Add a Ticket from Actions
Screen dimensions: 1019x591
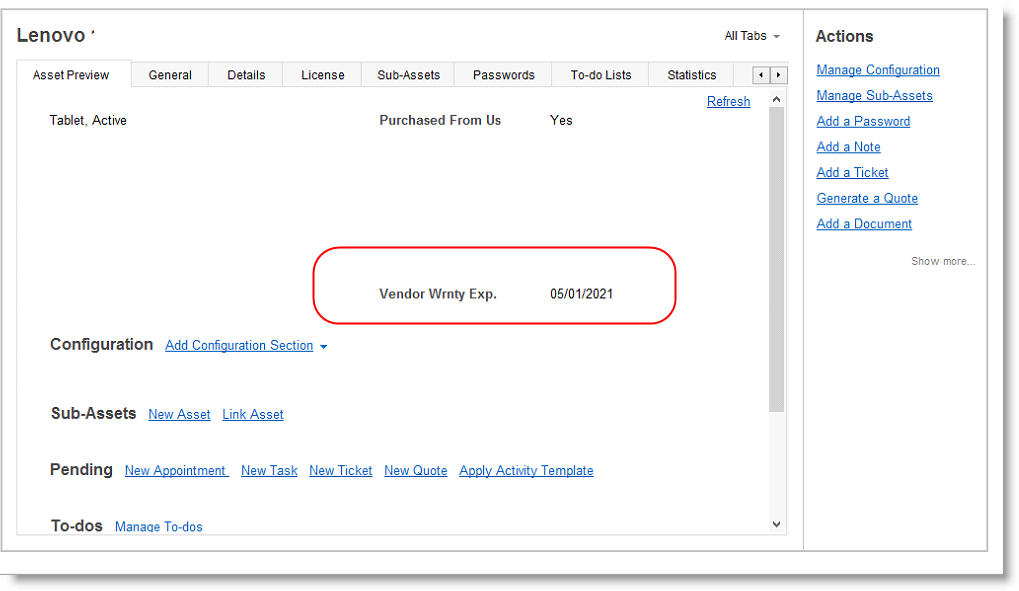pos(852,173)
